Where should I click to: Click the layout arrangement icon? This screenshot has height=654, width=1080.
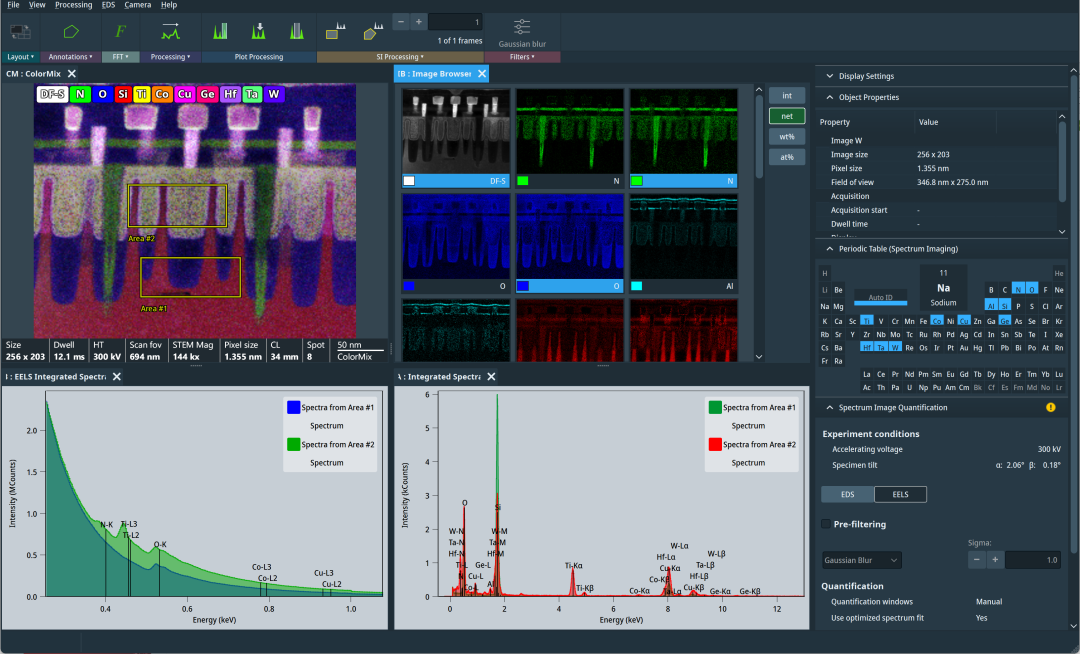point(20,31)
